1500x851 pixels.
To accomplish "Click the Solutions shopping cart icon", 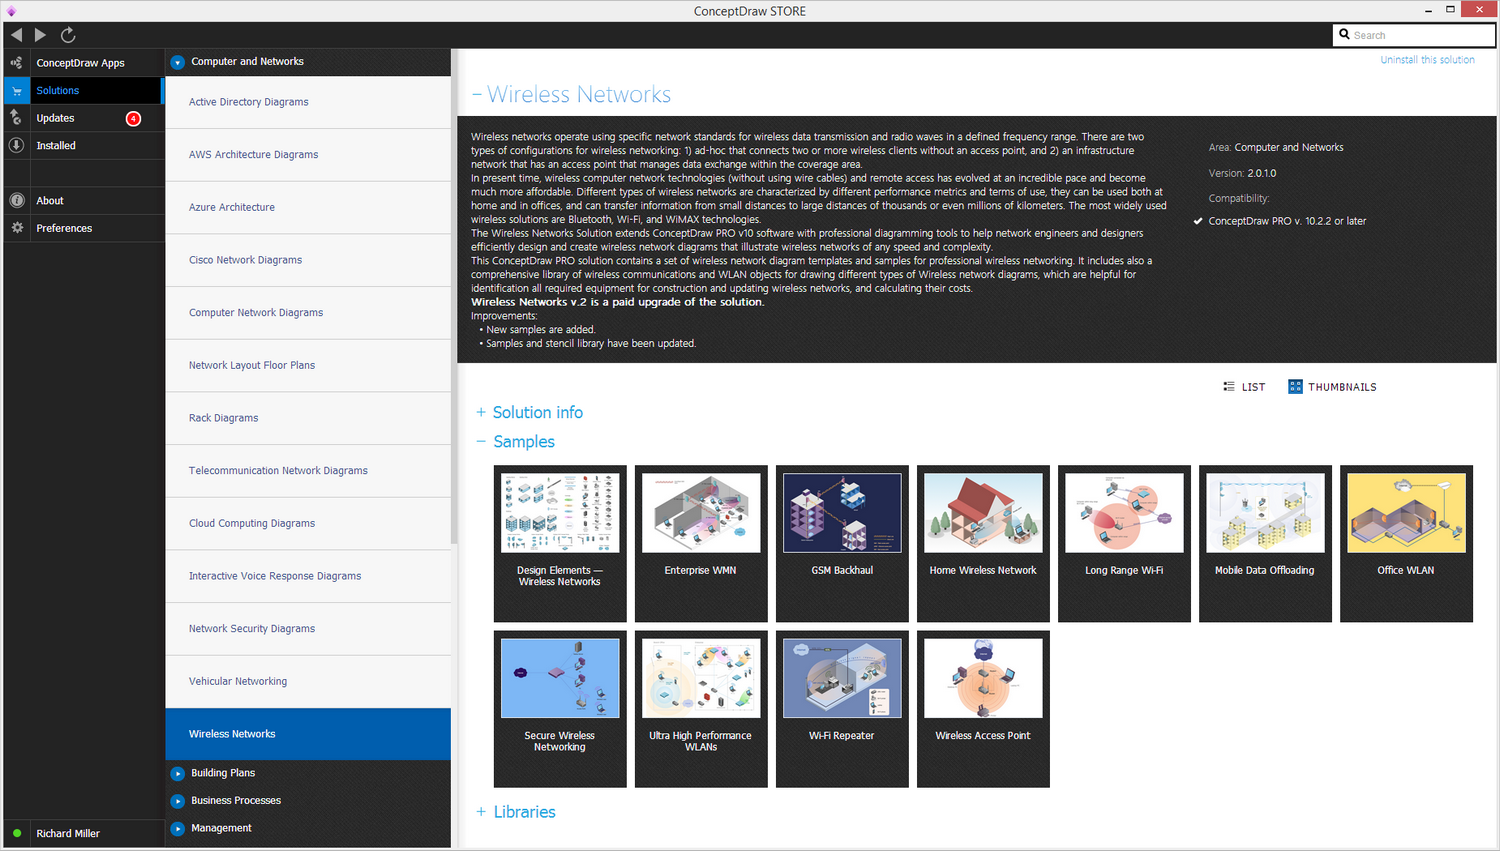I will click(x=17, y=90).
